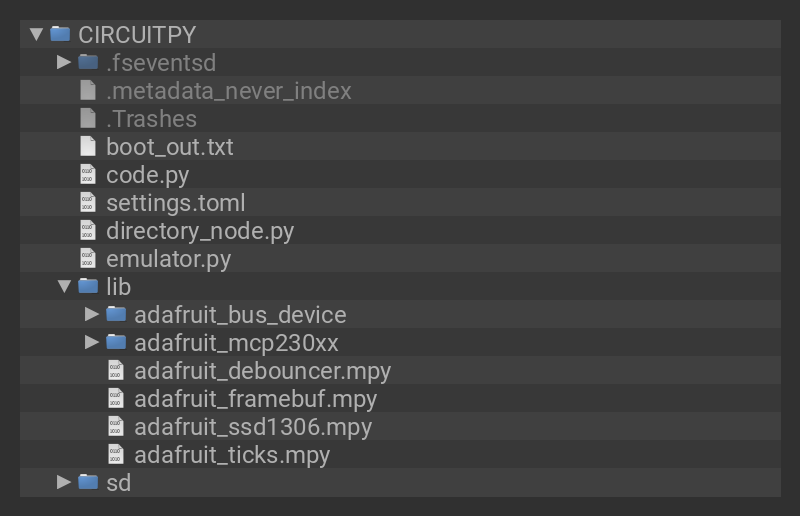Select the adafruit_framebuf.mpy entry
The width and height of the screenshot is (800, 516).
pyautogui.click(x=255, y=399)
